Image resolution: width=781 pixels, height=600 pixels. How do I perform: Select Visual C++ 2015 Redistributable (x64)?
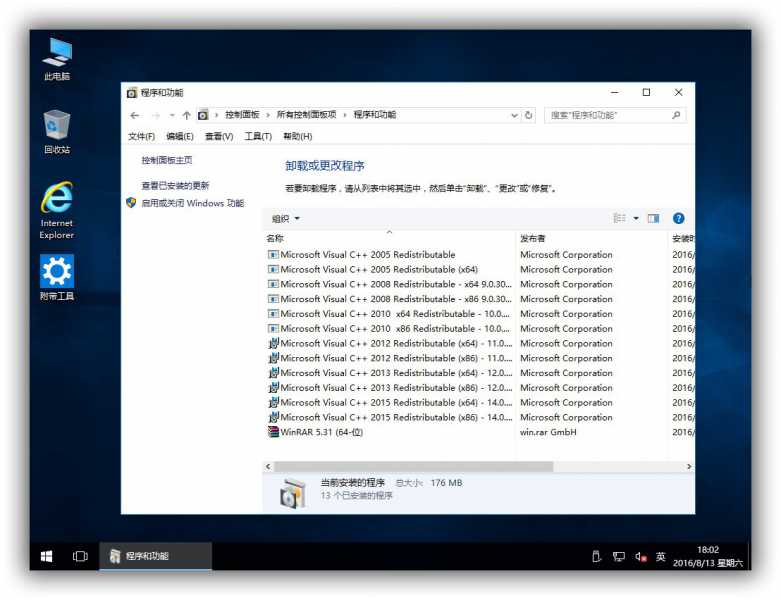click(389, 403)
